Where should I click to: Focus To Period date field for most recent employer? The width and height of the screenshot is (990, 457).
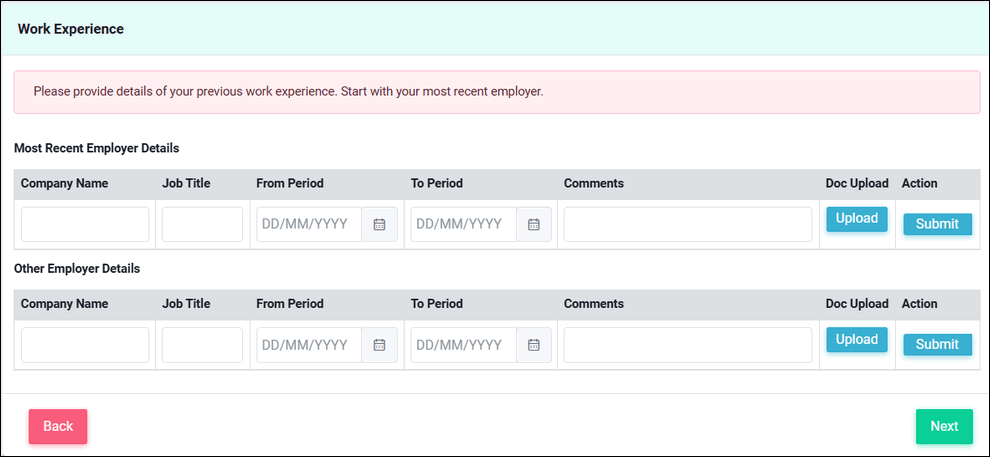pyautogui.click(x=464, y=224)
